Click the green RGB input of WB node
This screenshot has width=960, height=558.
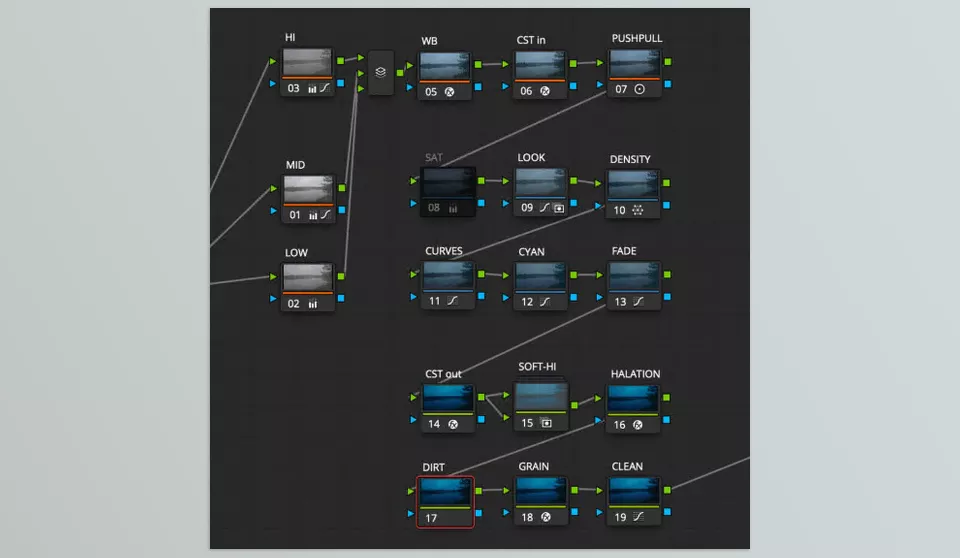coord(410,66)
